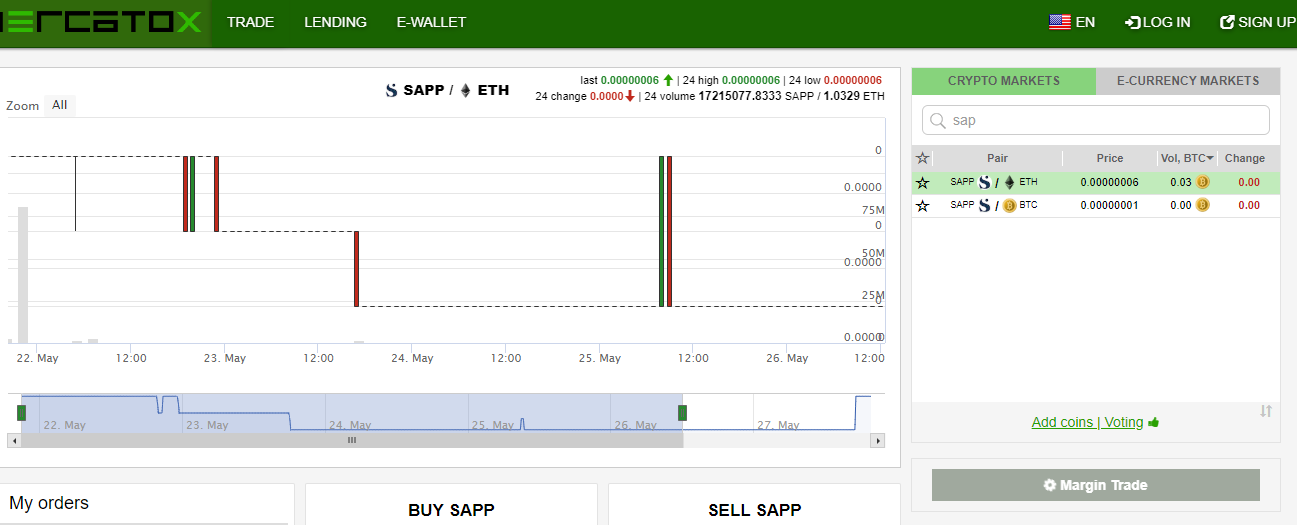The height and width of the screenshot is (525, 1297).
Task: Click chart navigator scrollbar thumb
Action: pyautogui.click(x=351, y=440)
